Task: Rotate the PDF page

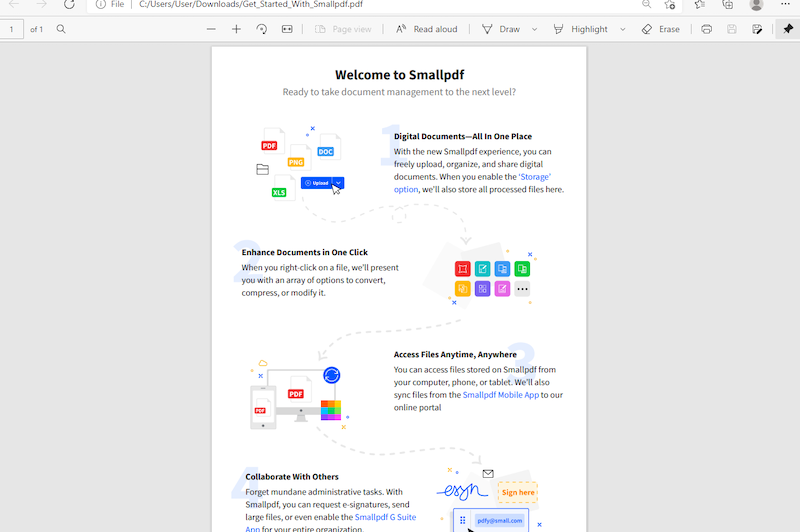Action: pos(261,29)
